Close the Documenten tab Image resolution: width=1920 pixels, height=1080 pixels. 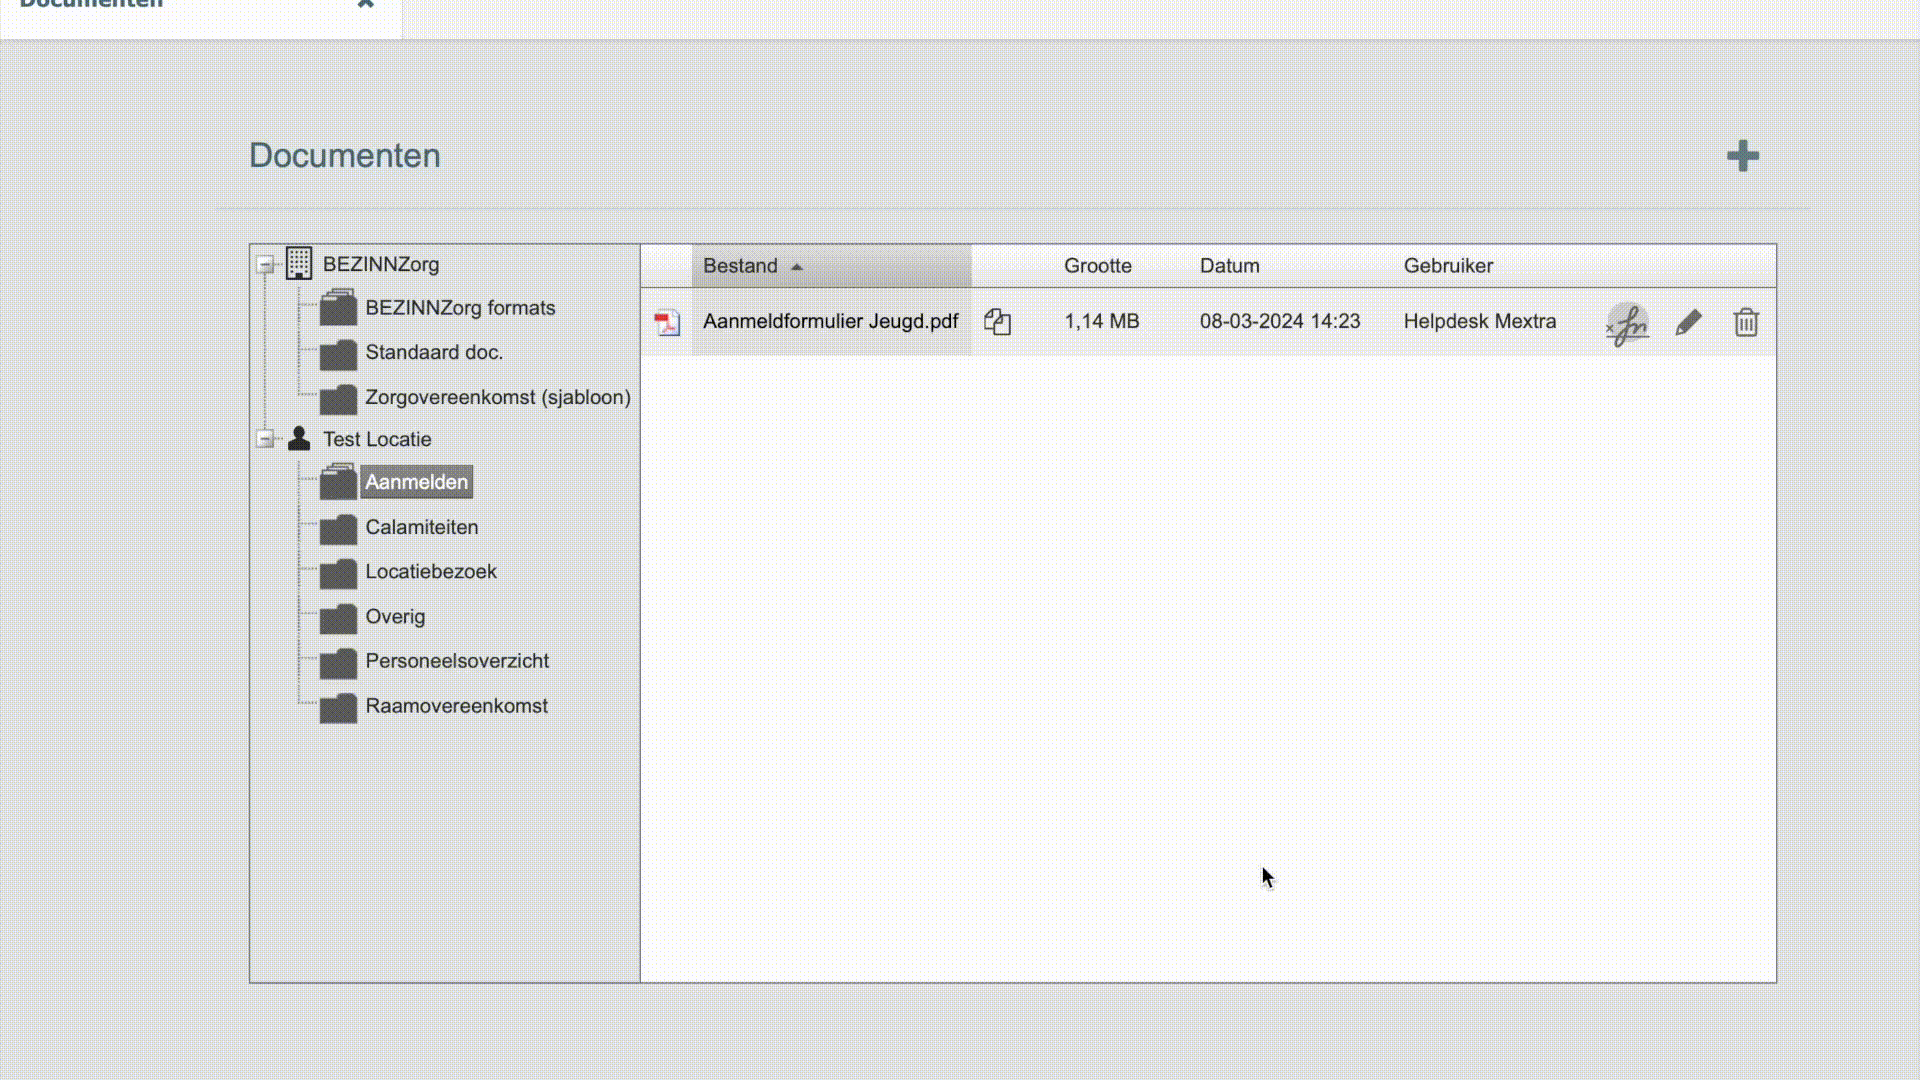point(365,4)
